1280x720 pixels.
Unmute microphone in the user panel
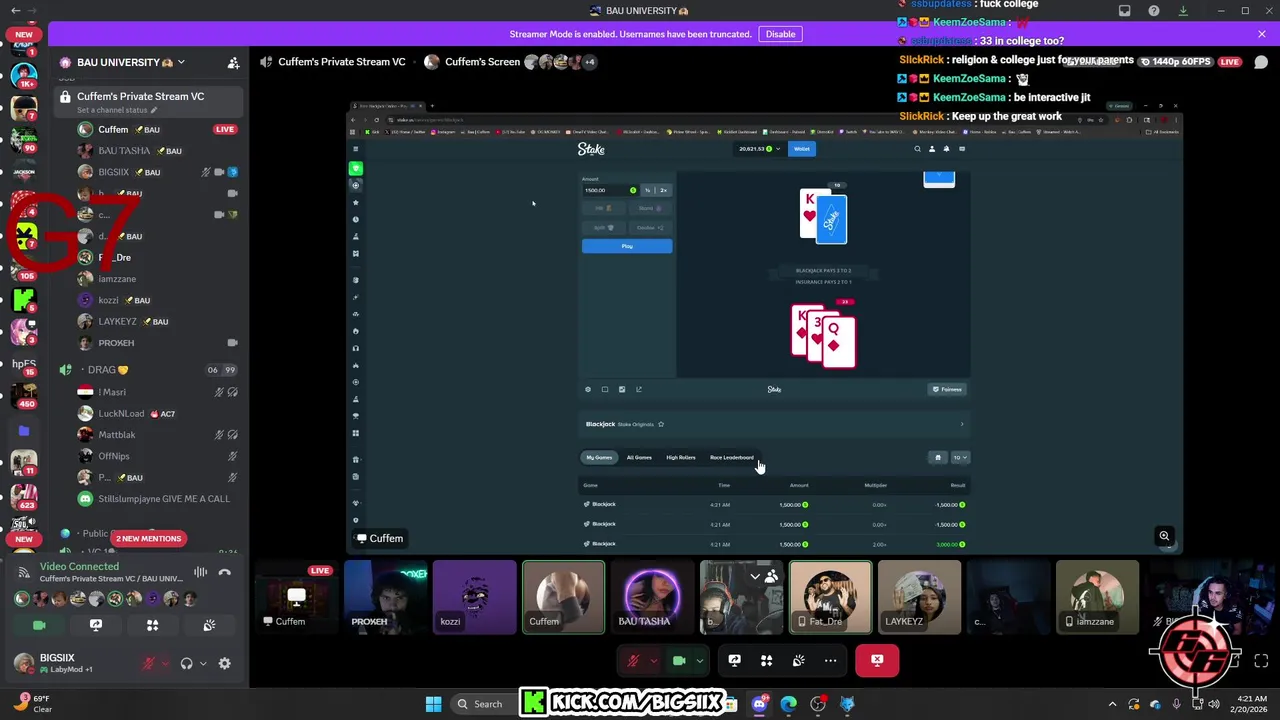[x=149, y=663]
